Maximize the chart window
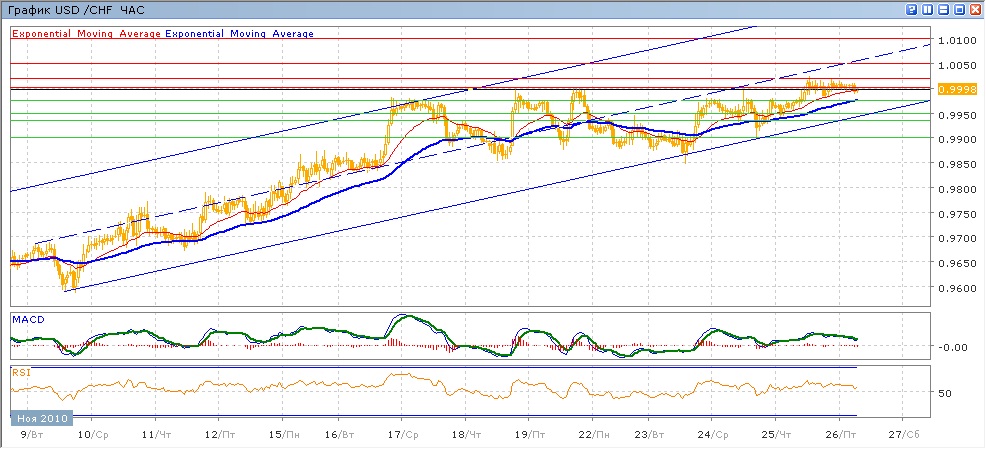Screen dimensions: 986x449 (960, 10)
